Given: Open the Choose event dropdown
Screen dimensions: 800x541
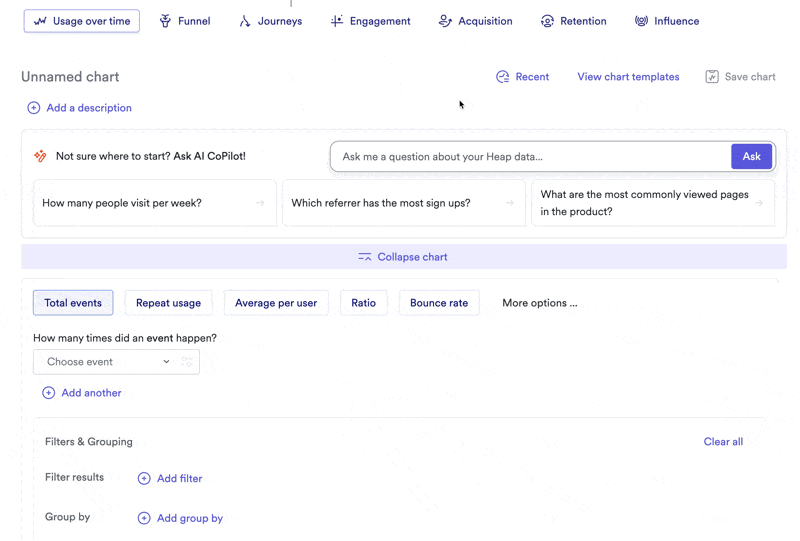Looking at the screenshot, I should click(105, 362).
